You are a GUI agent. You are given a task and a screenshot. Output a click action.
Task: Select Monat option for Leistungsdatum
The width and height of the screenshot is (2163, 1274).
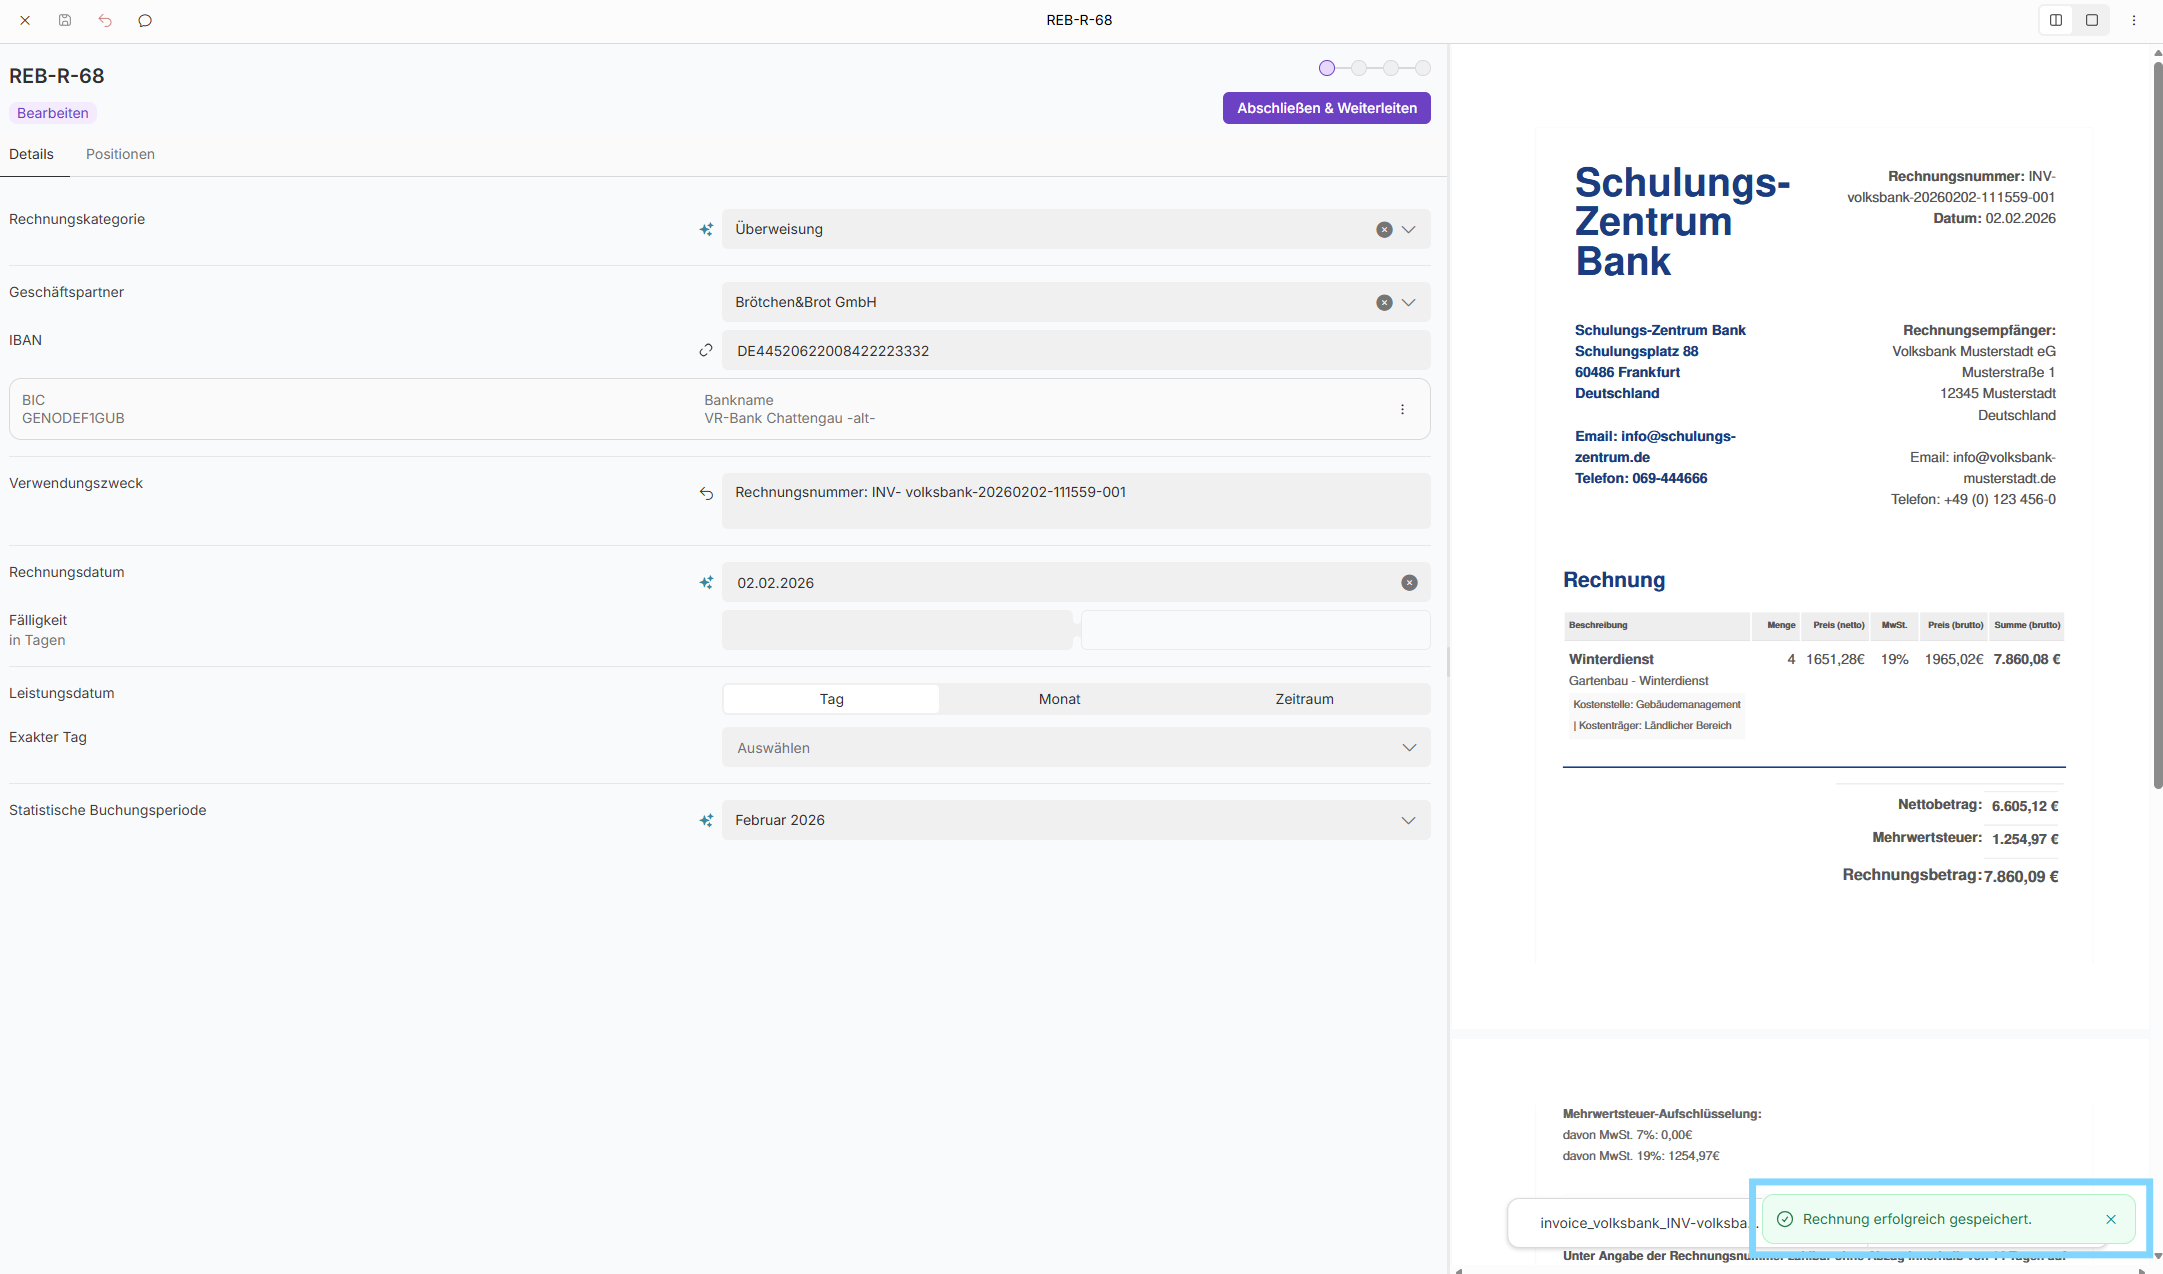pos(1059,699)
